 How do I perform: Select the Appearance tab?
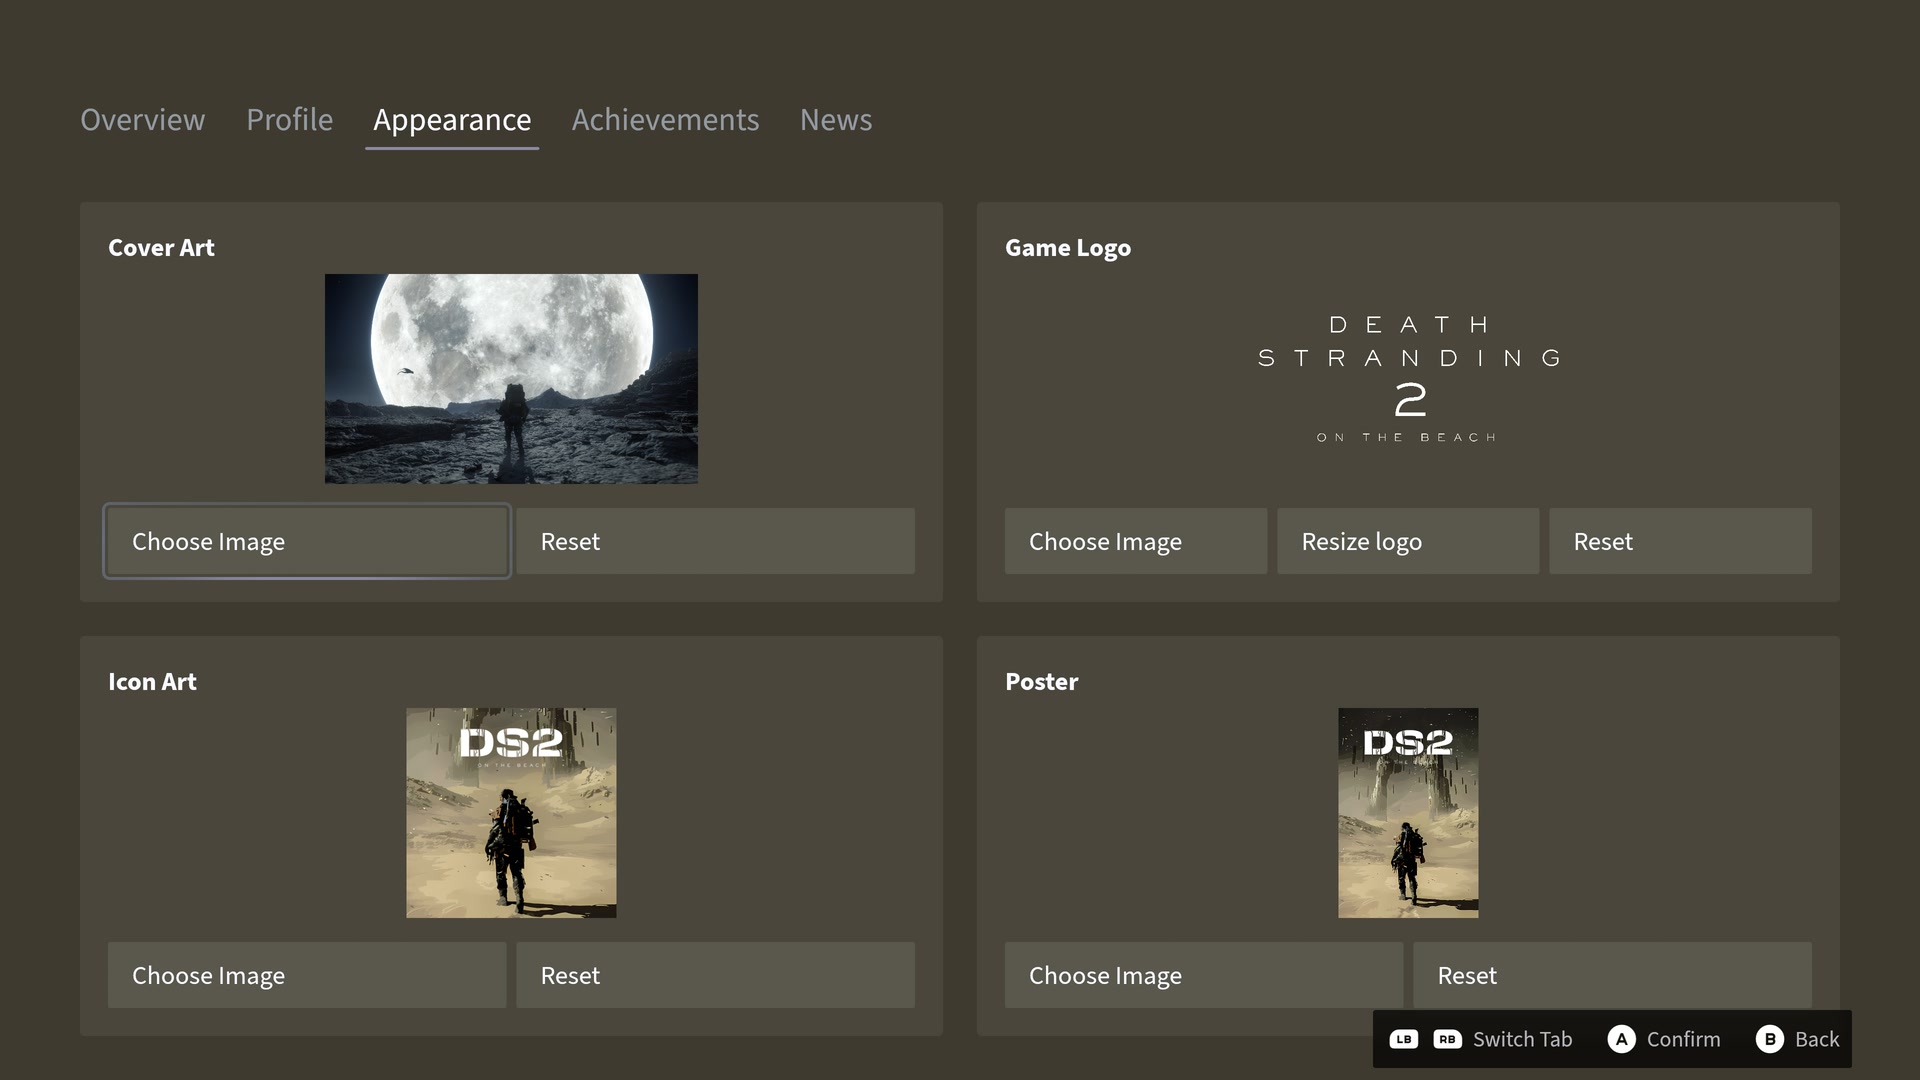(452, 120)
